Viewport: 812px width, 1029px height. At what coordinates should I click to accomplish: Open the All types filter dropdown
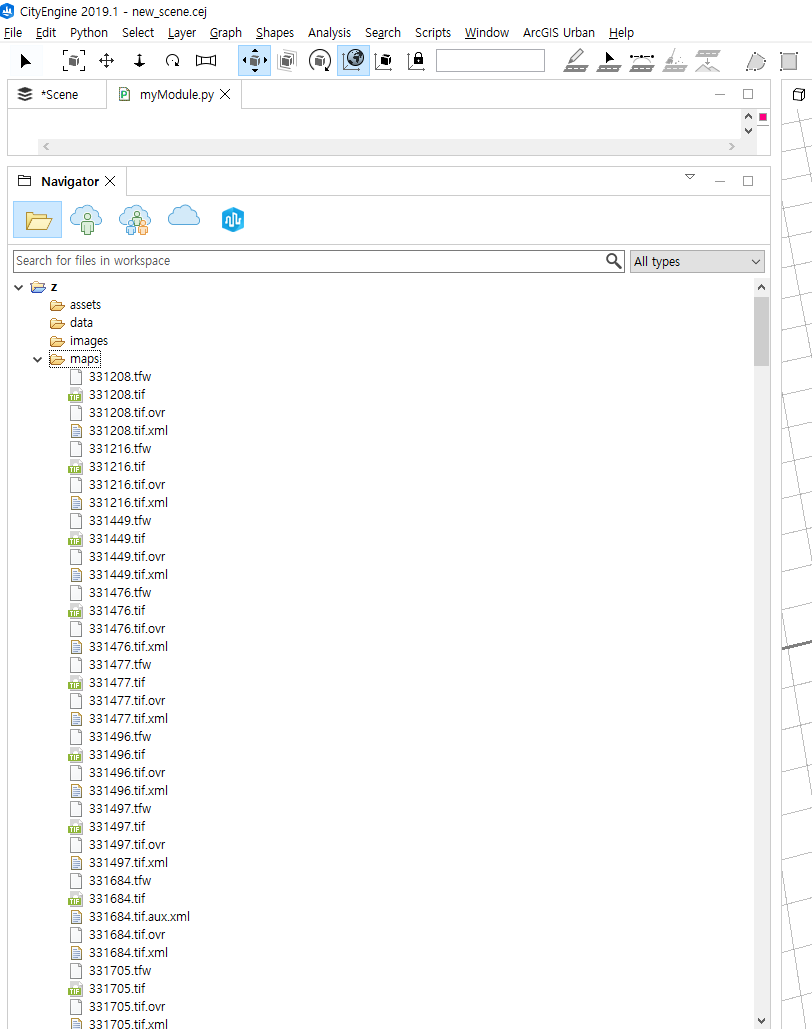[697, 261]
